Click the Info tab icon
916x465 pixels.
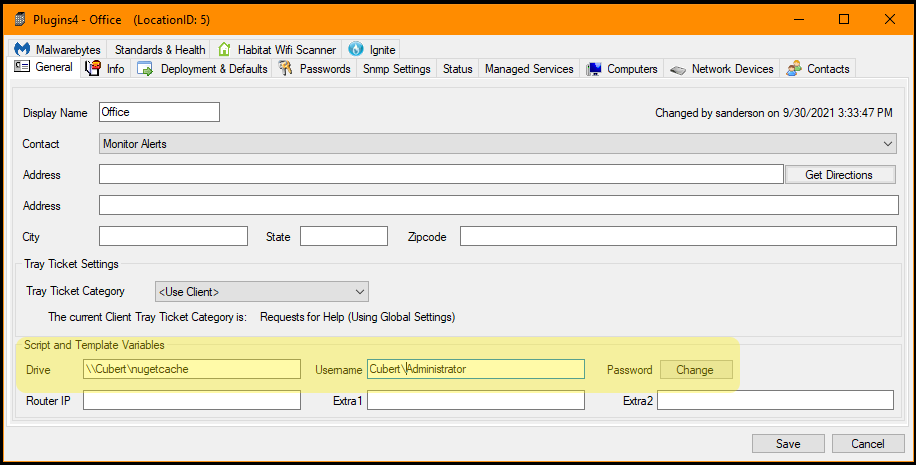tap(94, 69)
